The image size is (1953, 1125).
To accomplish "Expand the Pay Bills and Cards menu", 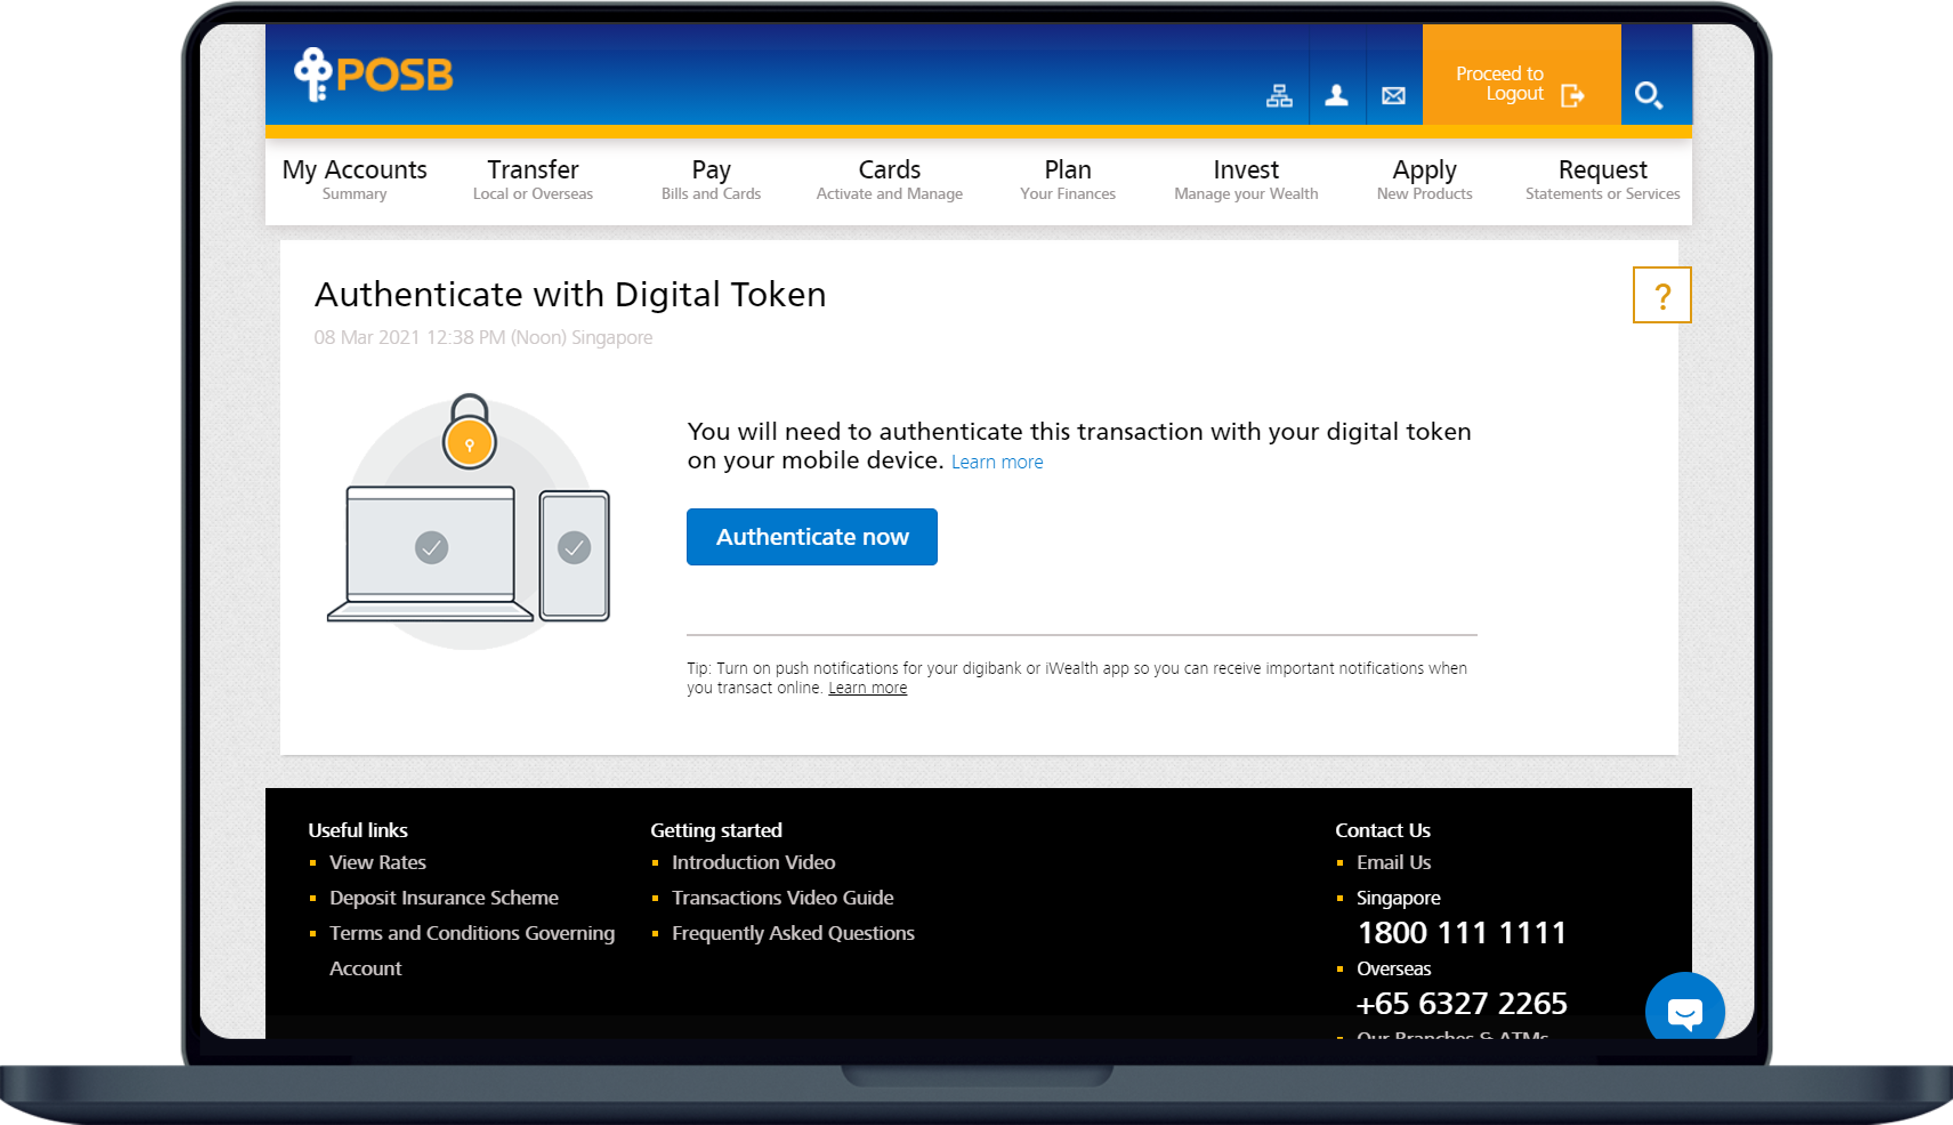I will (710, 179).
